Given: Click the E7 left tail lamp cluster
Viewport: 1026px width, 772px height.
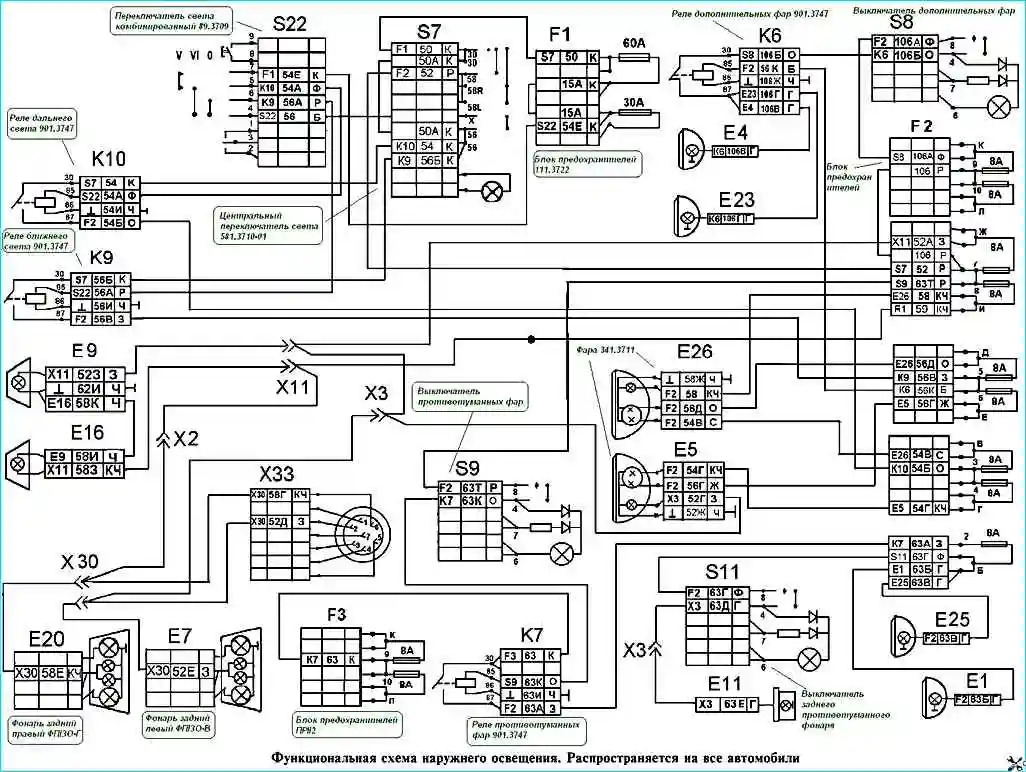Looking at the screenshot, I should pyautogui.click(x=239, y=671).
